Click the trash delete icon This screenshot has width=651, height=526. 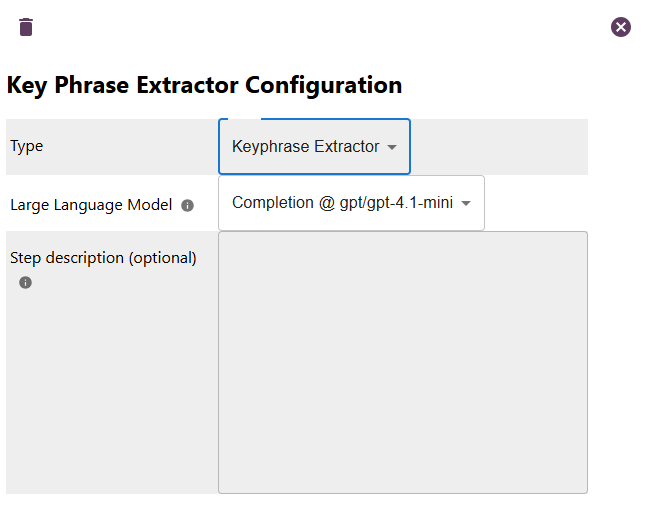pos(26,27)
